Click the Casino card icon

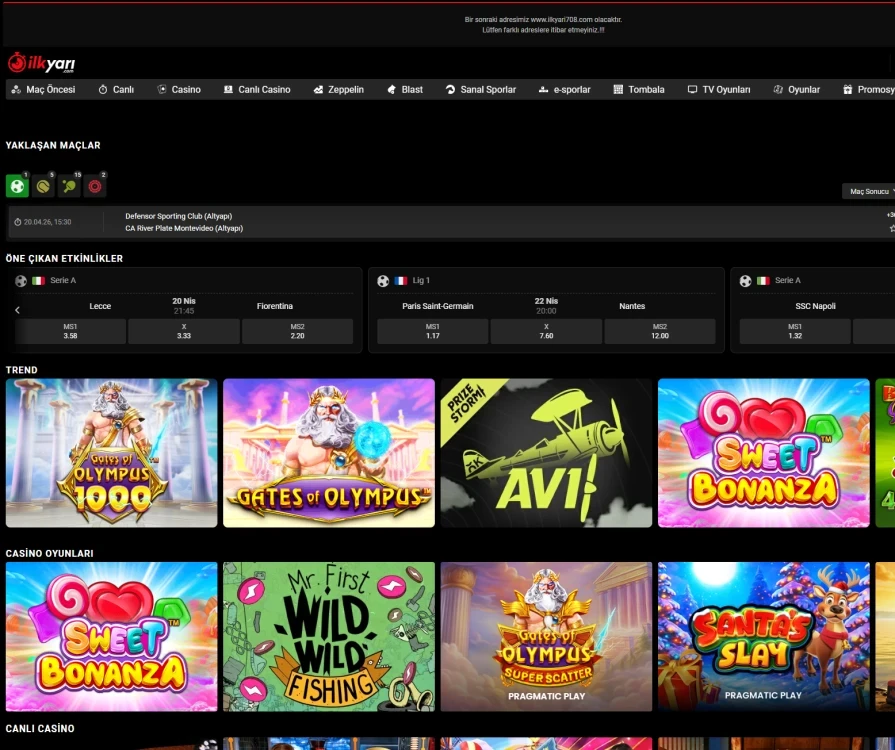pos(162,90)
